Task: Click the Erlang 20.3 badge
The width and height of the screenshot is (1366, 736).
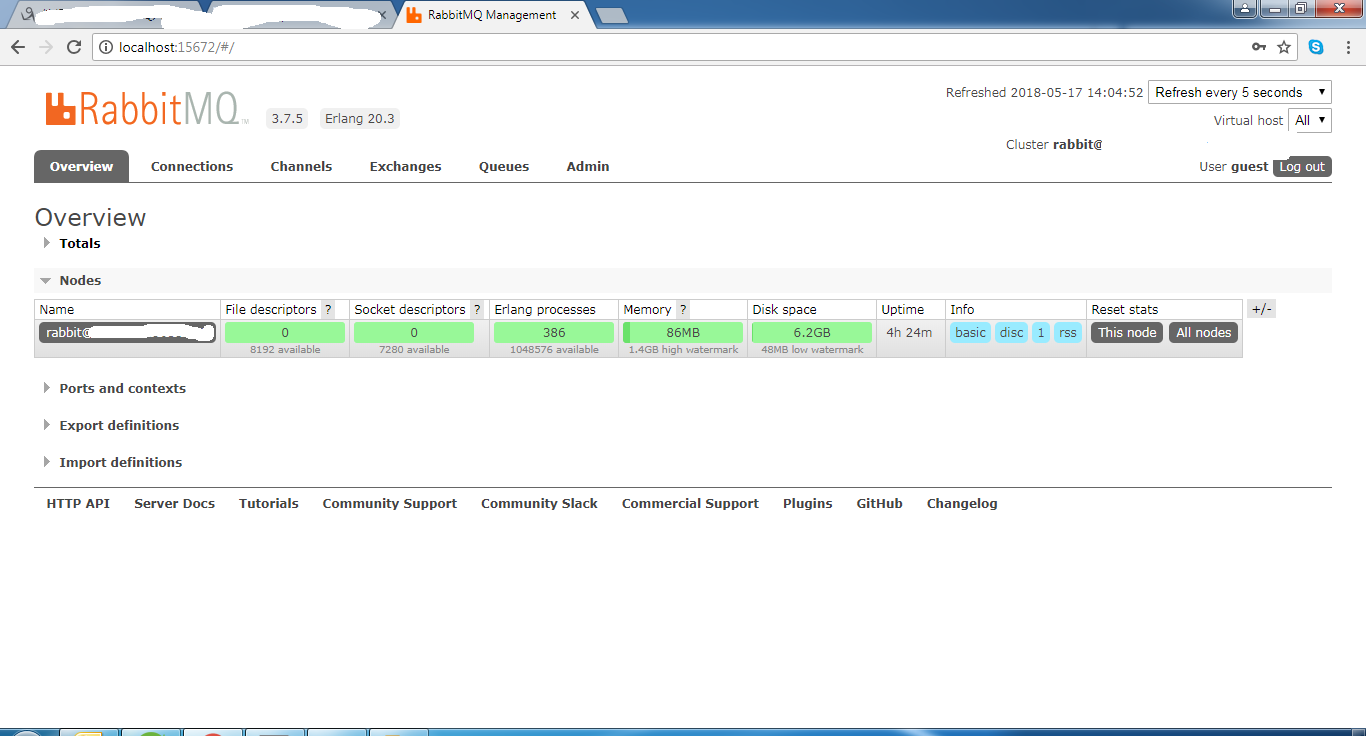Action: 360,118
